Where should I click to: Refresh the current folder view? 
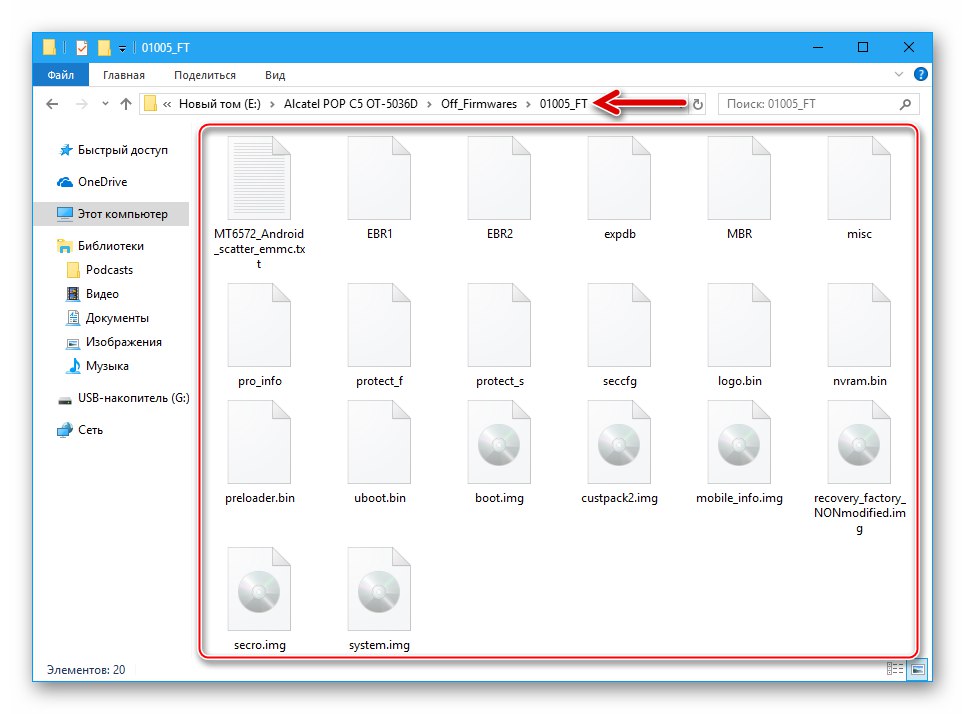pyautogui.click(x=697, y=104)
